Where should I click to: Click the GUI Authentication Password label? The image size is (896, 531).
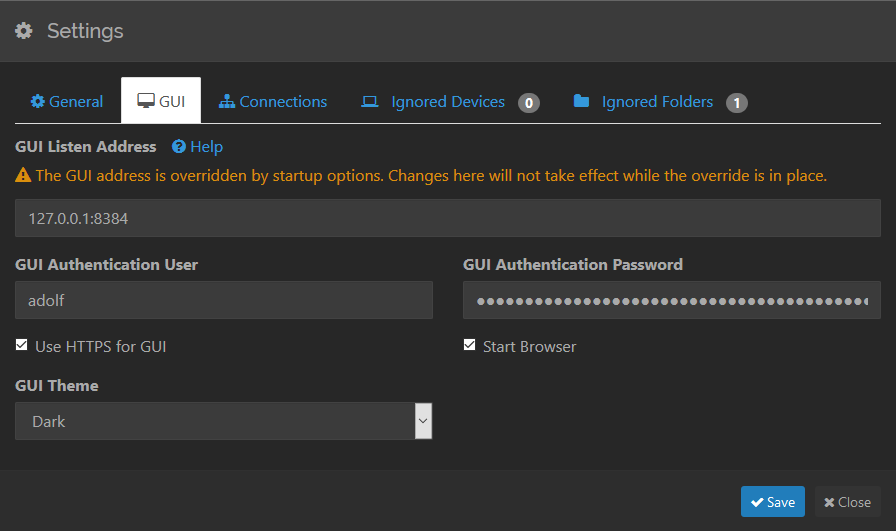(x=573, y=265)
